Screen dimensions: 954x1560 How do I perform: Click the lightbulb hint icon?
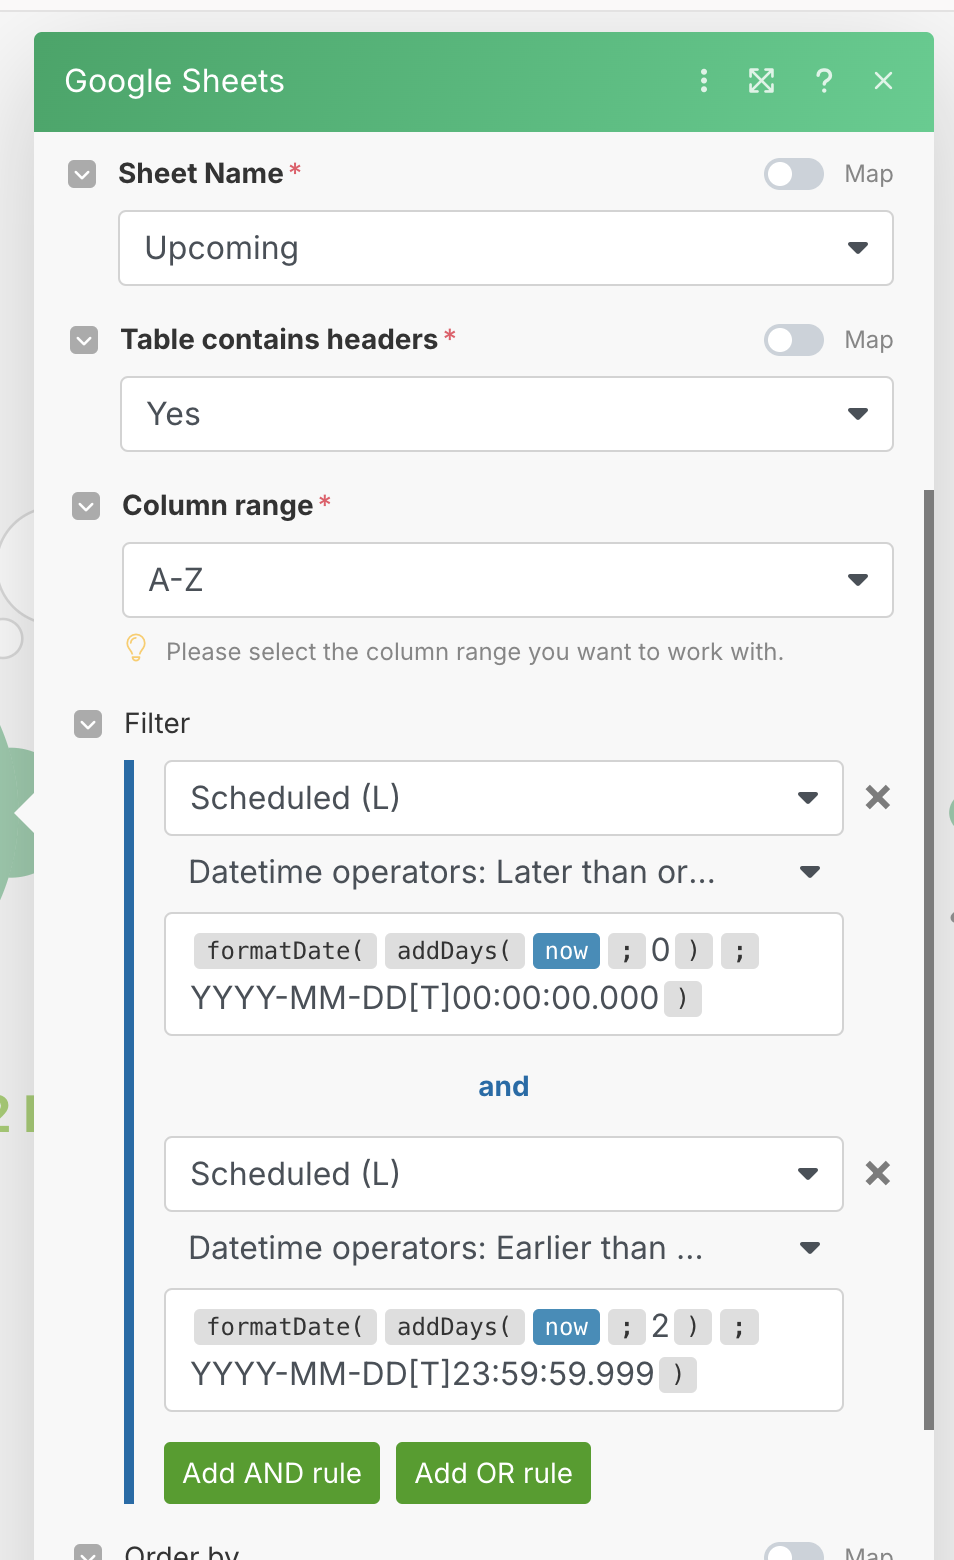point(137,649)
